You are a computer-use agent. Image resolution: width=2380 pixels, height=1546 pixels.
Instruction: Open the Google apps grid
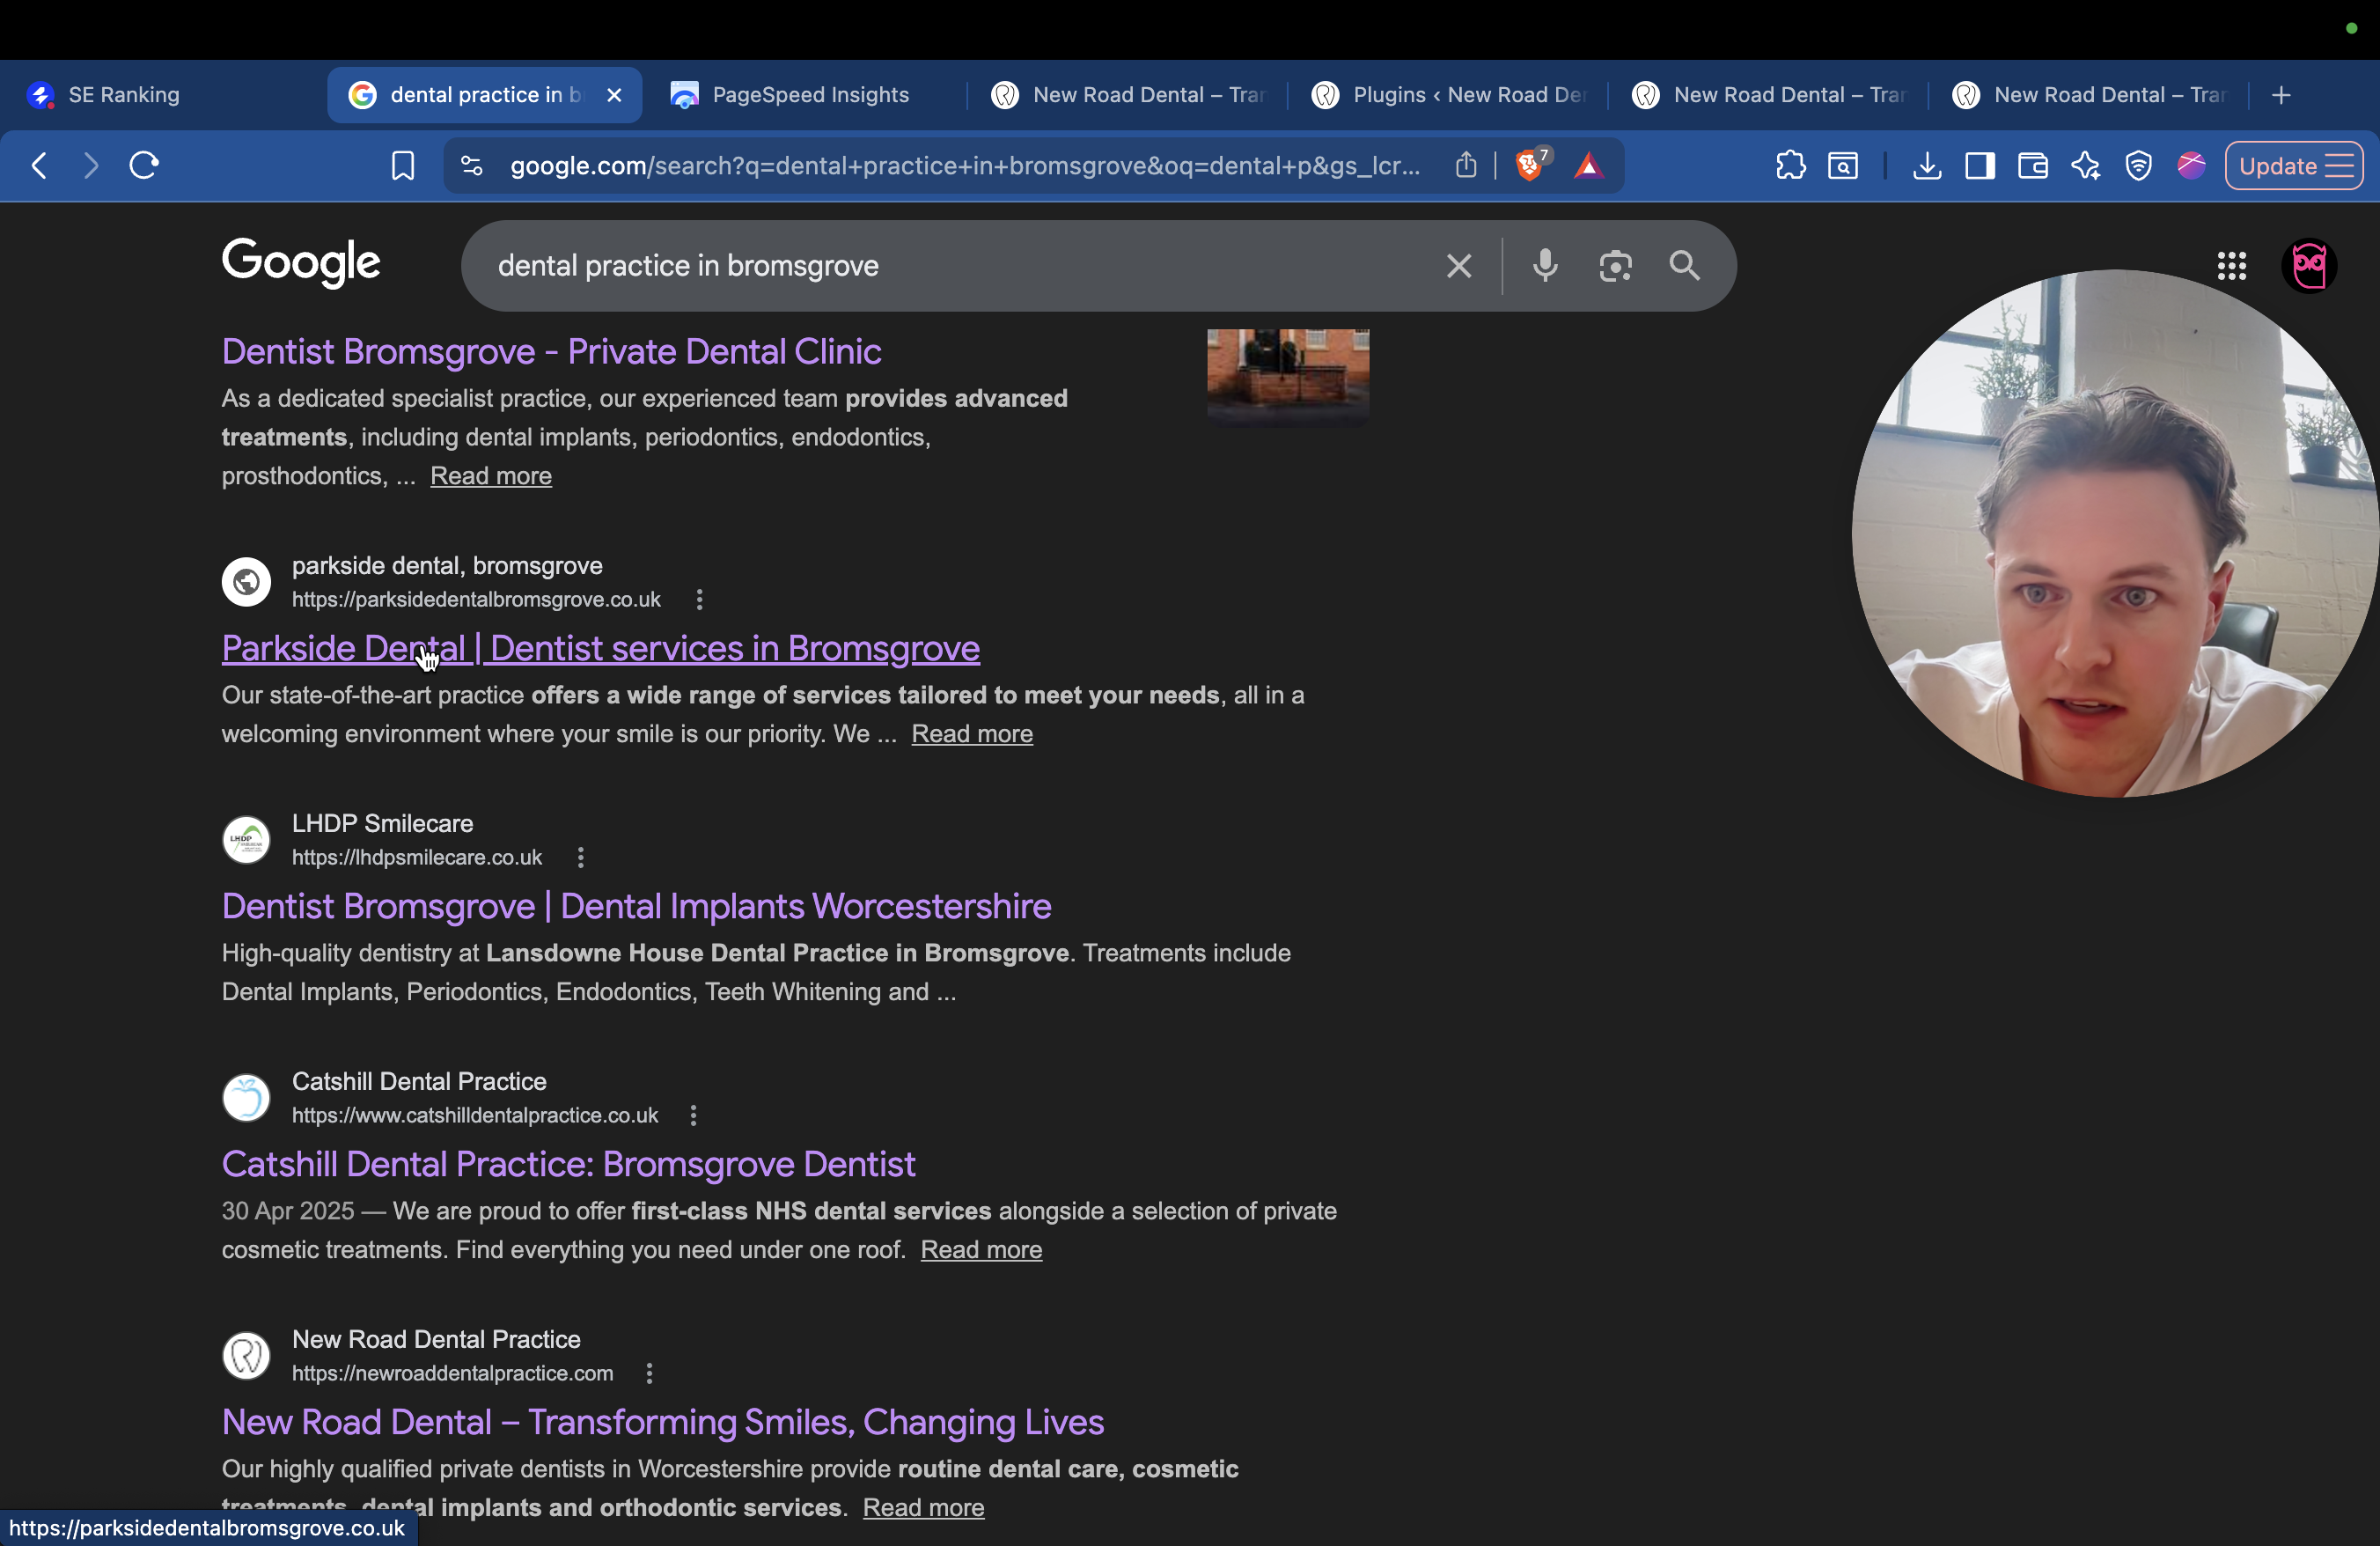[x=2231, y=266]
